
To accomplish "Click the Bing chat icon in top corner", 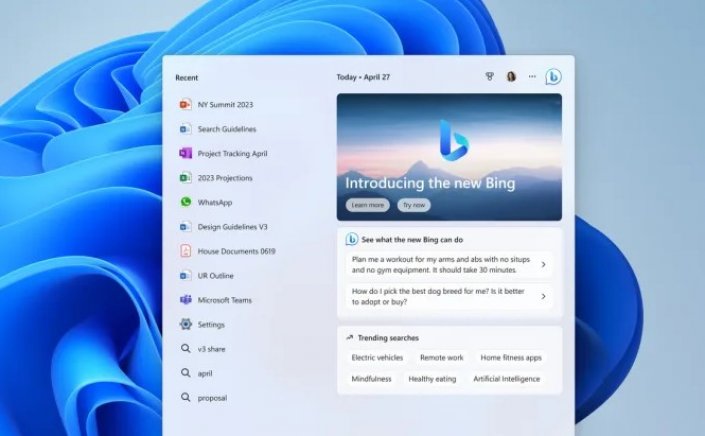I will 553,77.
